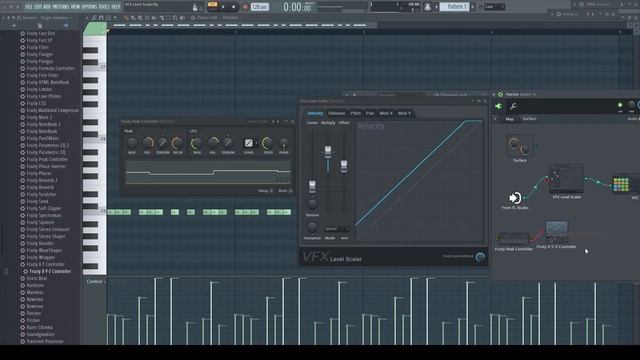Click the Peak BASE knob
640x360 pixels.
(132, 143)
